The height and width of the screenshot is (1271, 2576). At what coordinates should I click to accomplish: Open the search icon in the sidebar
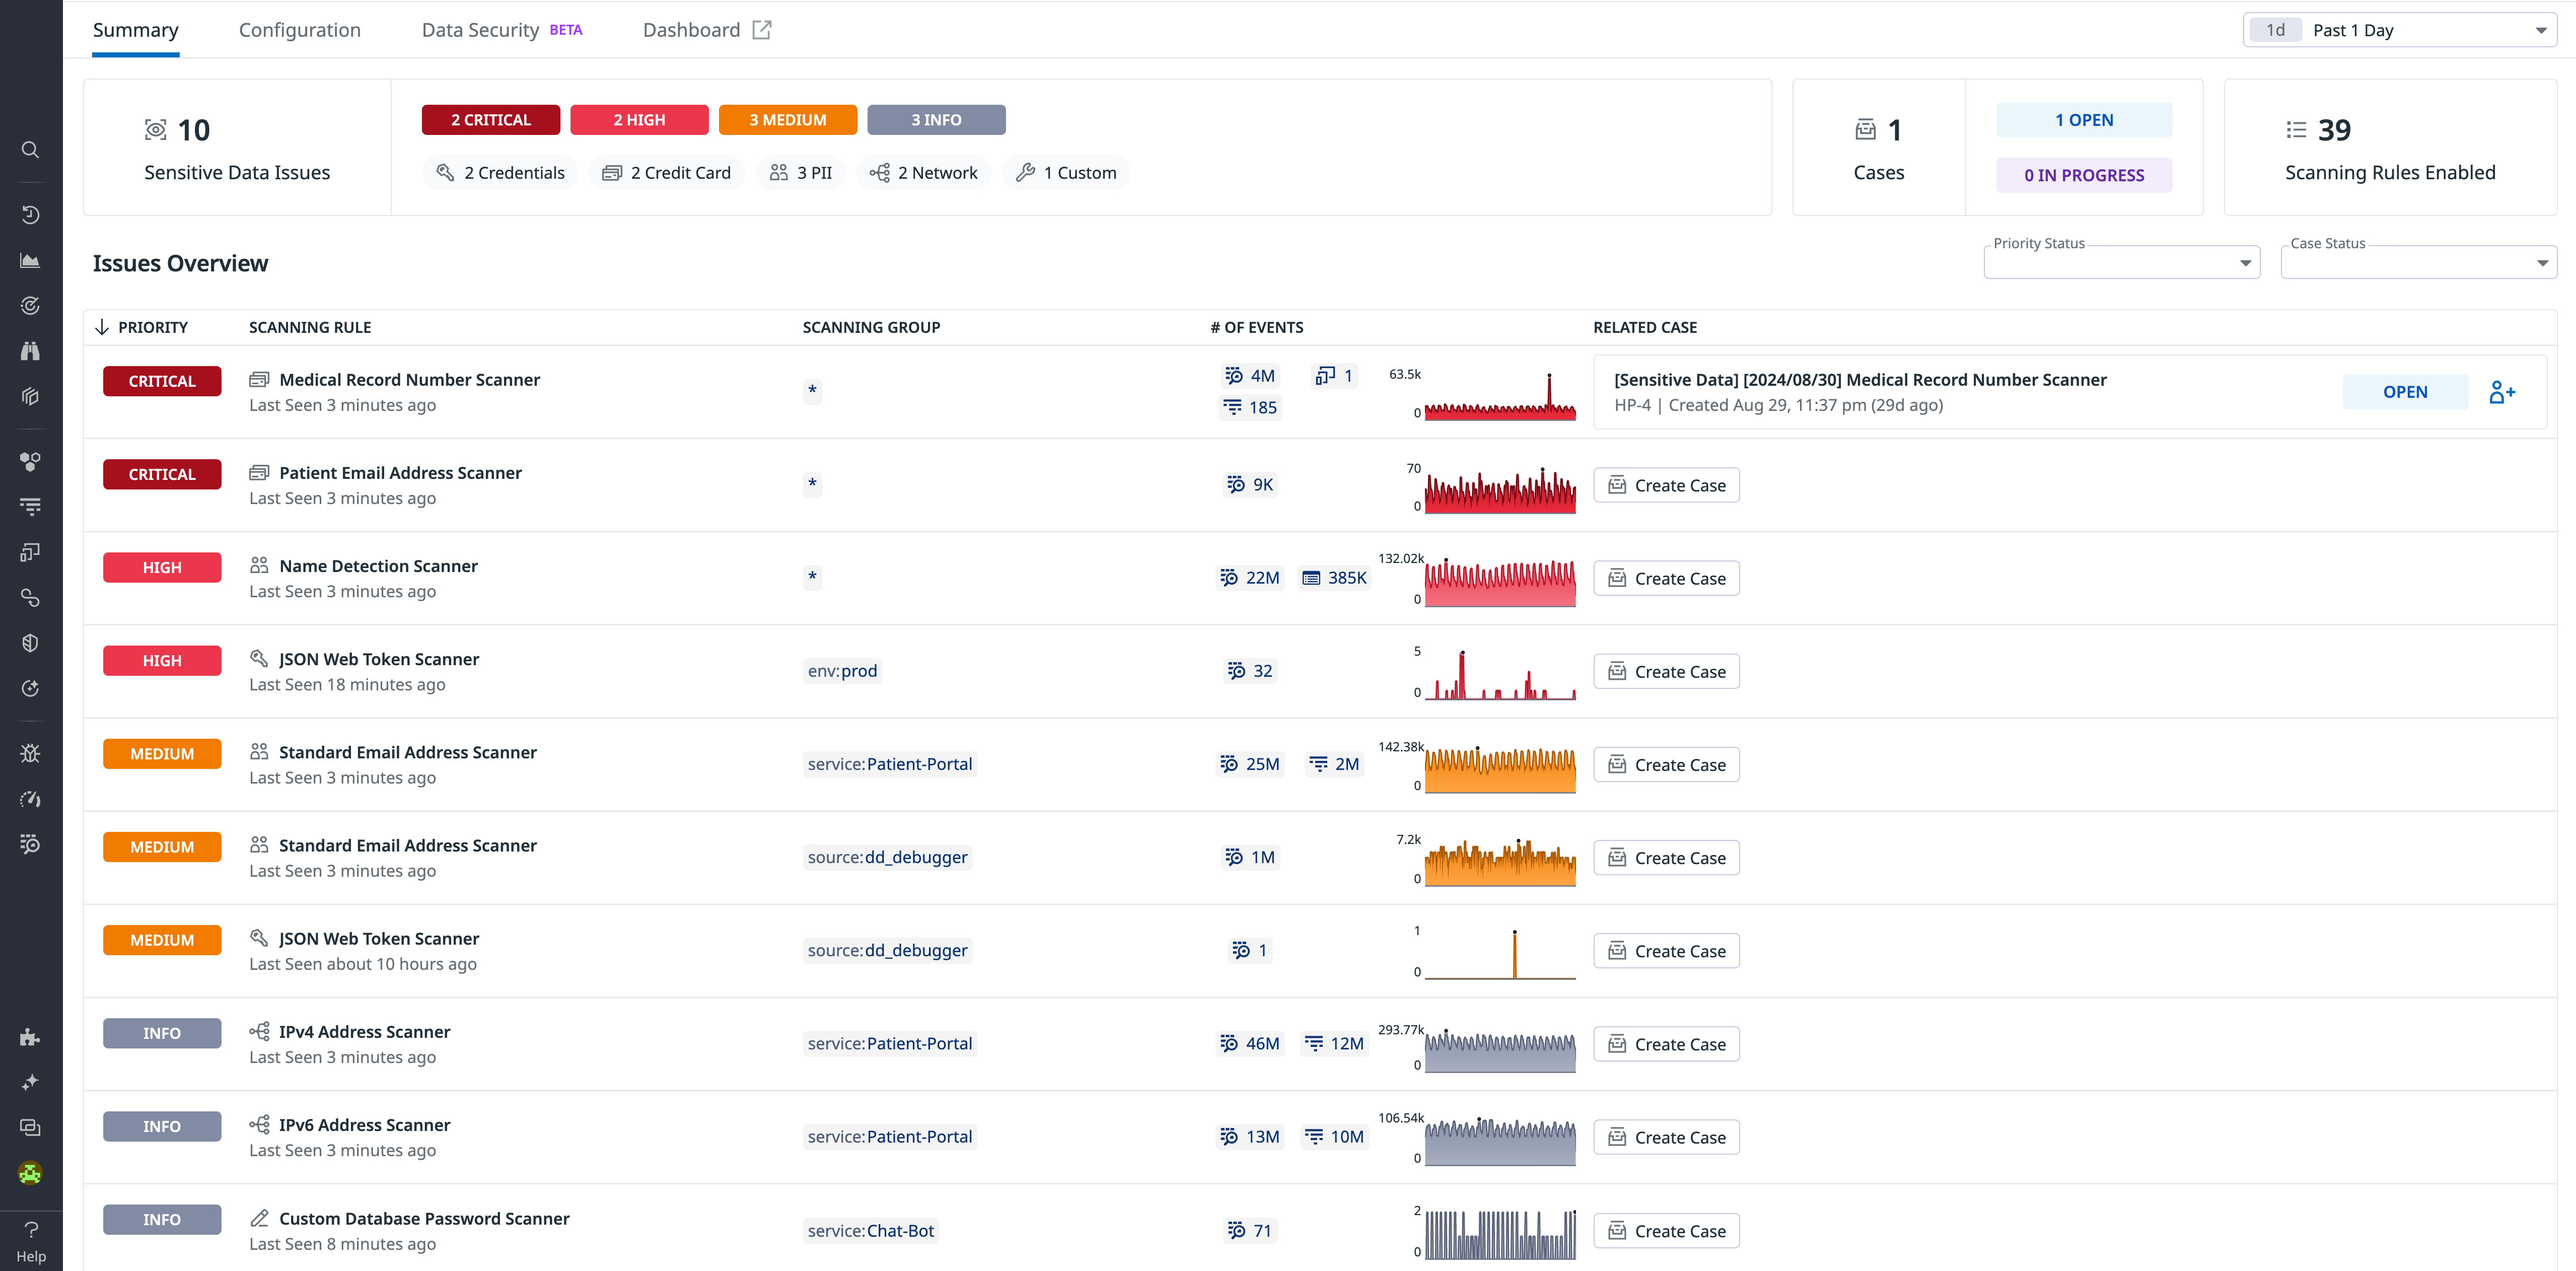30,149
